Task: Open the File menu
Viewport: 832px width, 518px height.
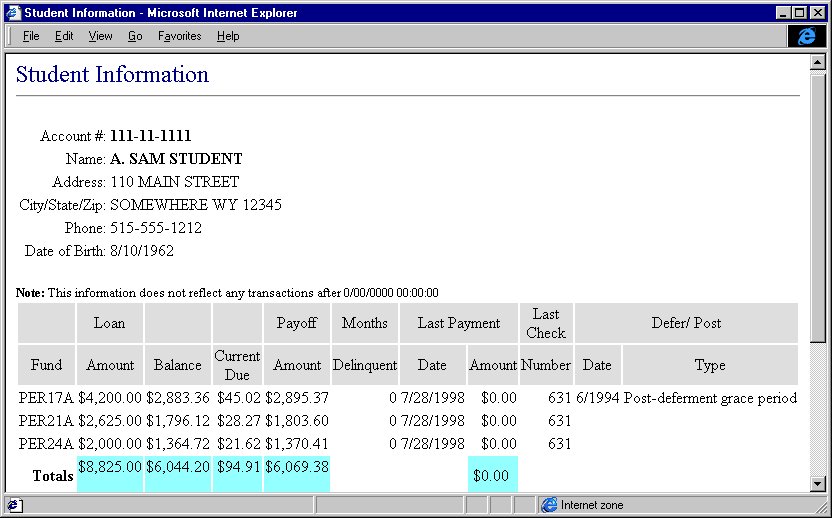Action: pyautogui.click(x=31, y=36)
